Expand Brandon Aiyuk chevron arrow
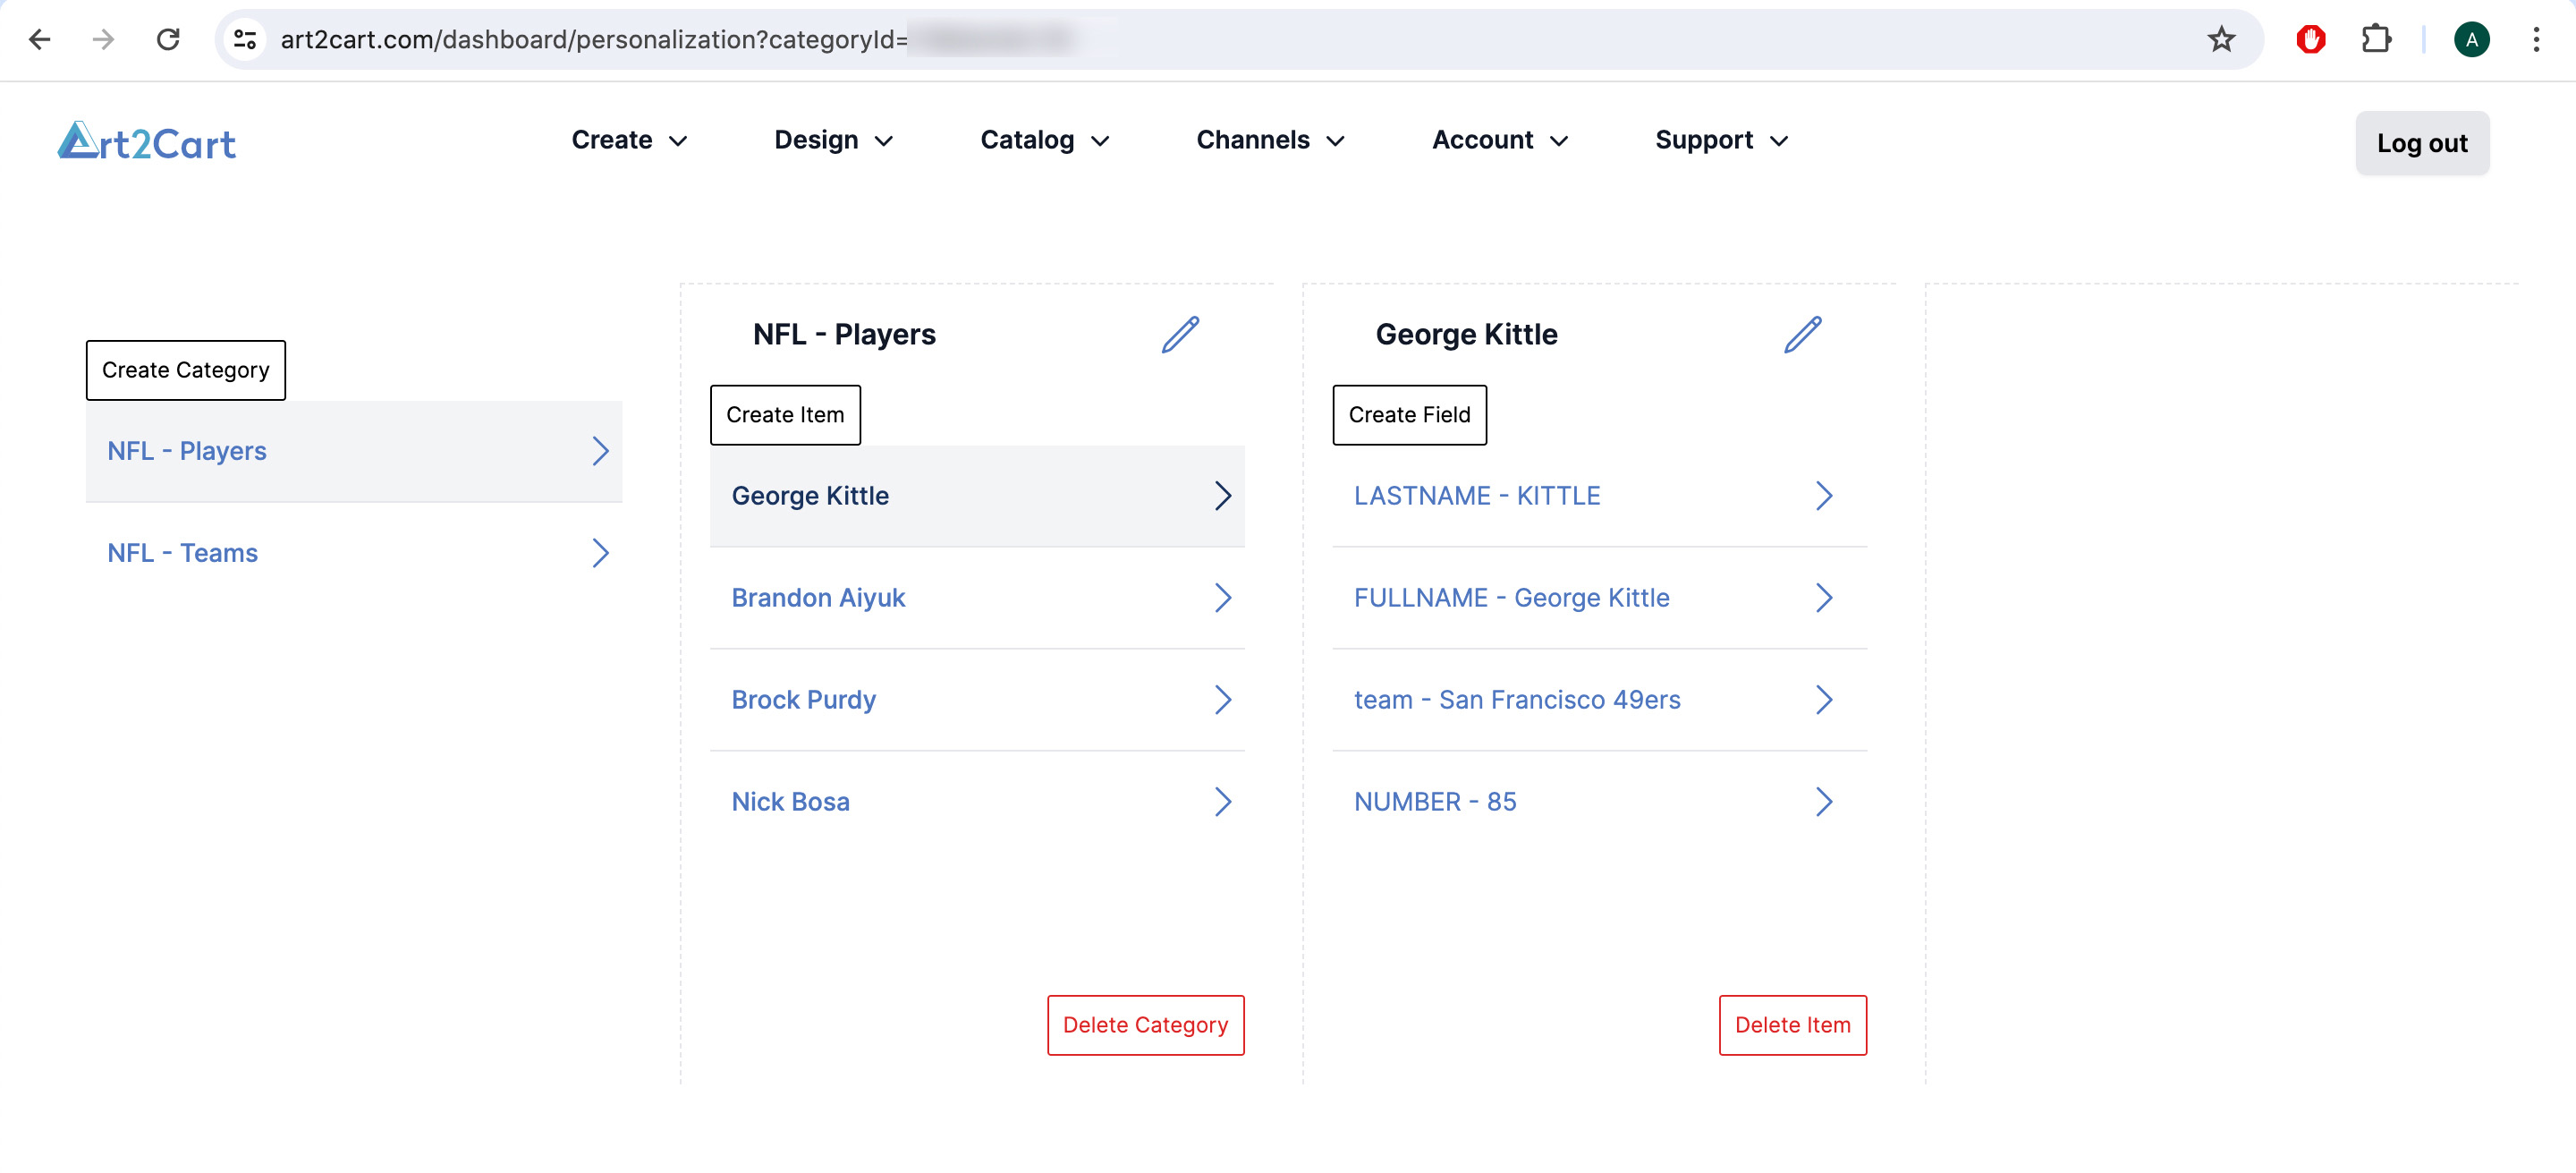Screen dimensions: 2576x1173 [x=1222, y=598]
